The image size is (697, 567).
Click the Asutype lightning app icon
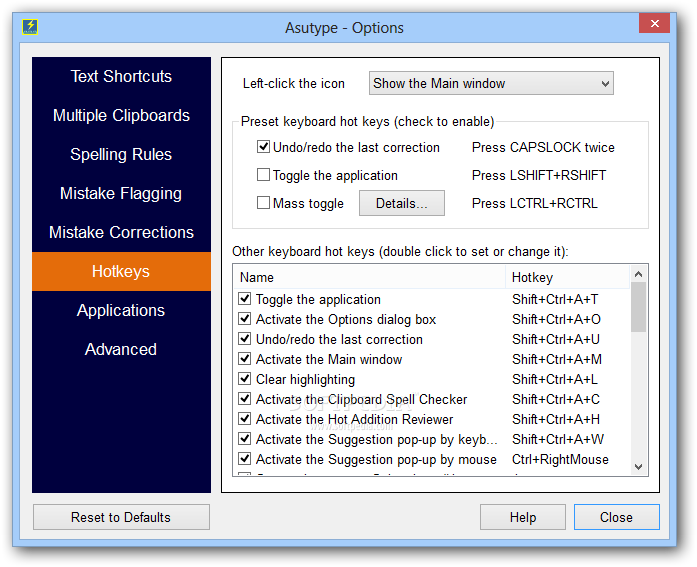(x=30, y=27)
